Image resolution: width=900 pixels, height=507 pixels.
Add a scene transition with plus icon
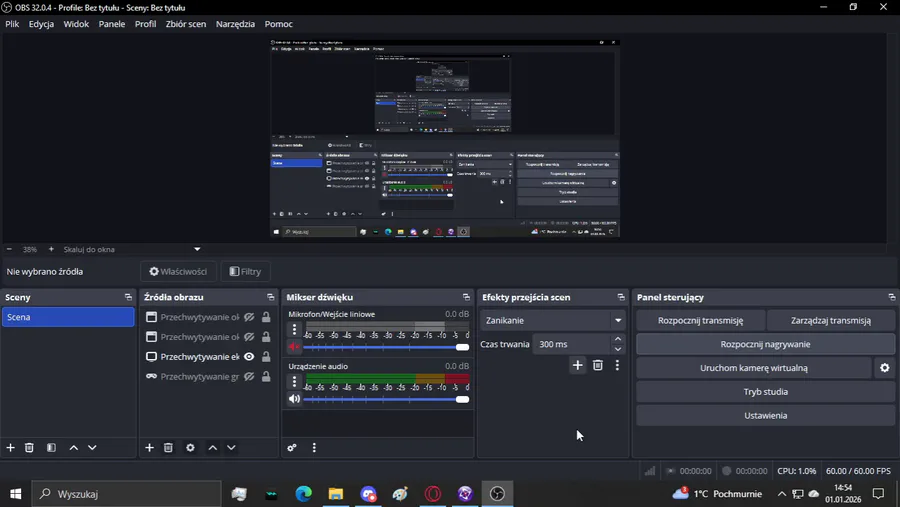coord(577,365)
